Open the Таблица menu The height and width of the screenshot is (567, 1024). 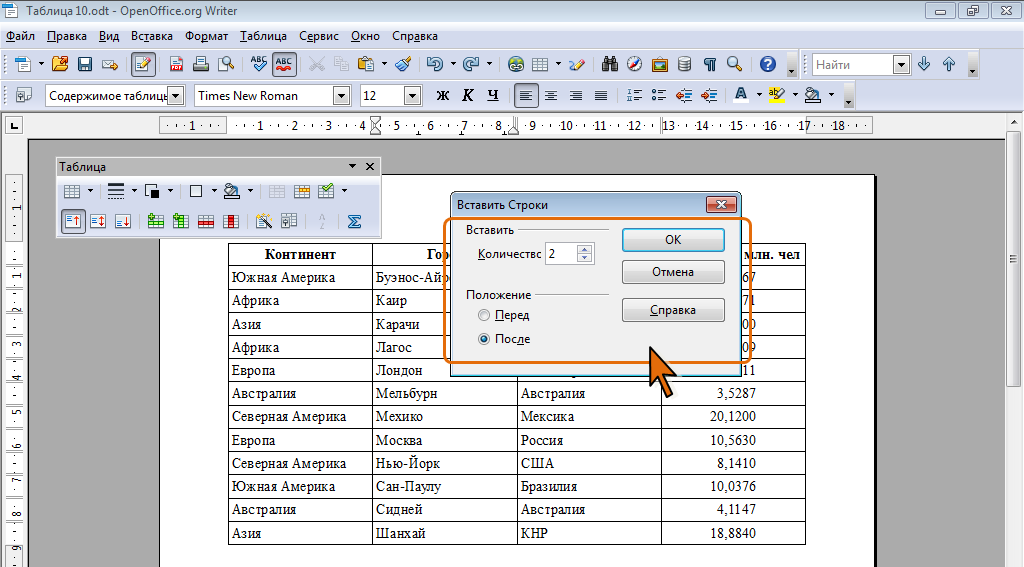click(x=263, y=36)
